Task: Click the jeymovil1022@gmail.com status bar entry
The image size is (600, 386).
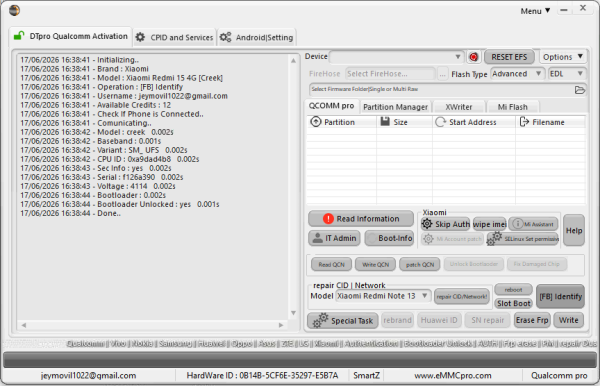Action: click(x=88, y=376)
